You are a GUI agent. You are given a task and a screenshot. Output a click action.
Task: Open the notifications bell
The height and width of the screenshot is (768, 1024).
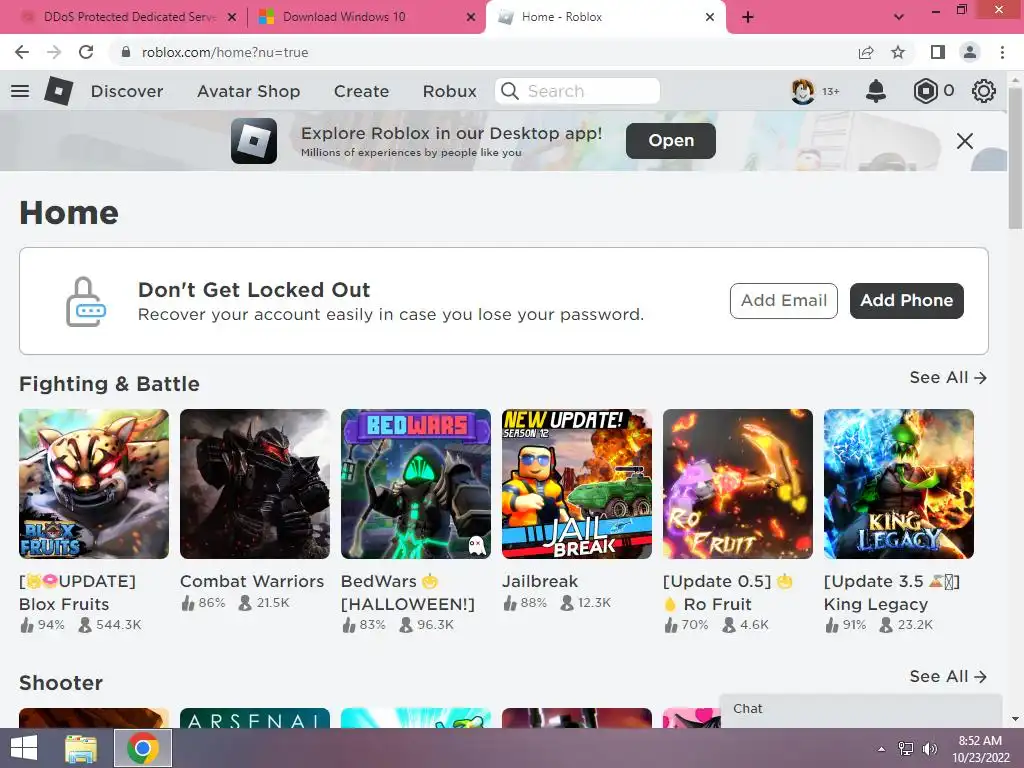point(876,91)
